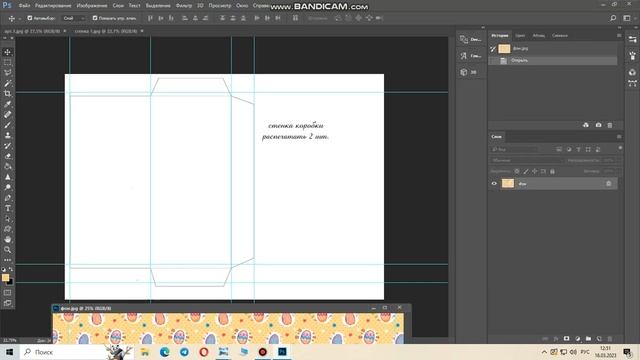Open Auto-Select Layer dropdown

pos(74,18)
